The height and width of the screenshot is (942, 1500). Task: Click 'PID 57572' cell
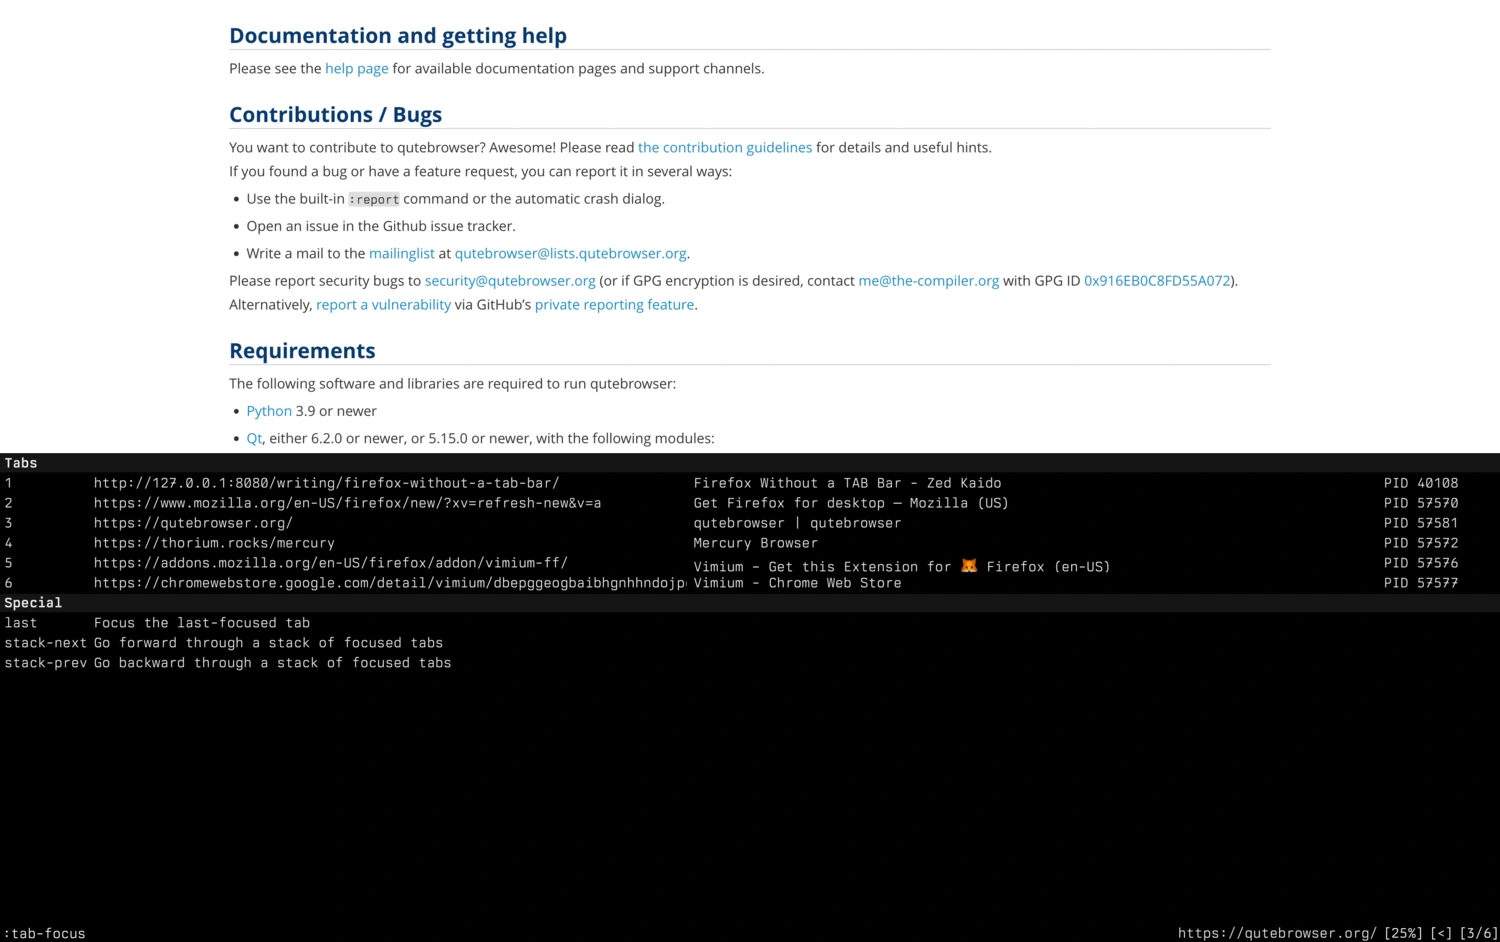click(1421, 543)
